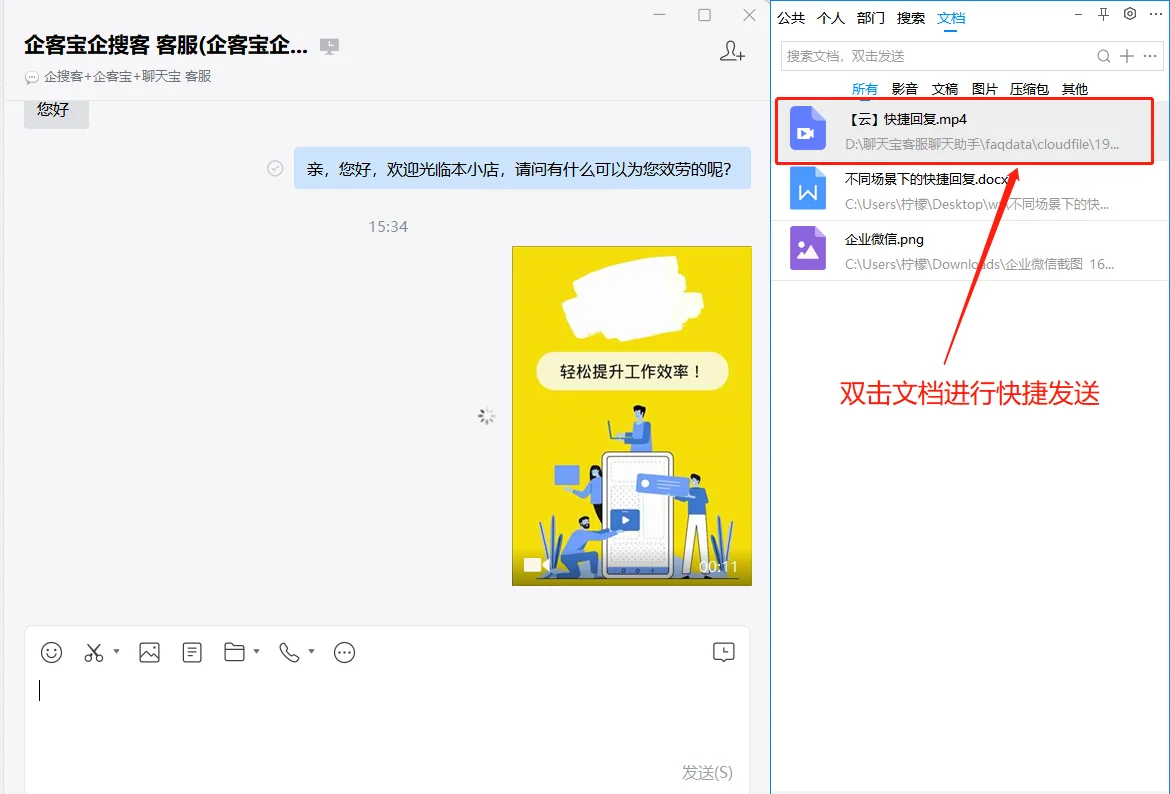Open the image send icon
The image size is (1170, 794).
pos(149,652)
